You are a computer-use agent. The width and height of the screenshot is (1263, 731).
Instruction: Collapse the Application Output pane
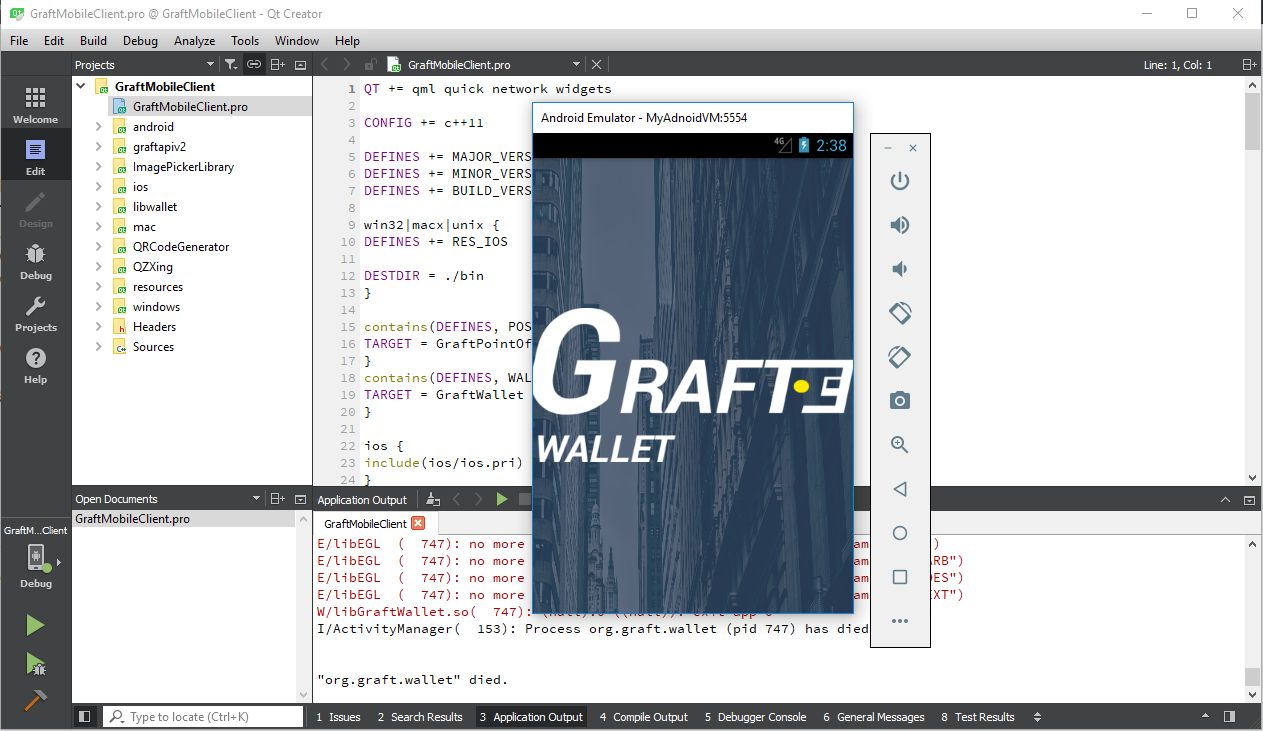pos(1224,499)
